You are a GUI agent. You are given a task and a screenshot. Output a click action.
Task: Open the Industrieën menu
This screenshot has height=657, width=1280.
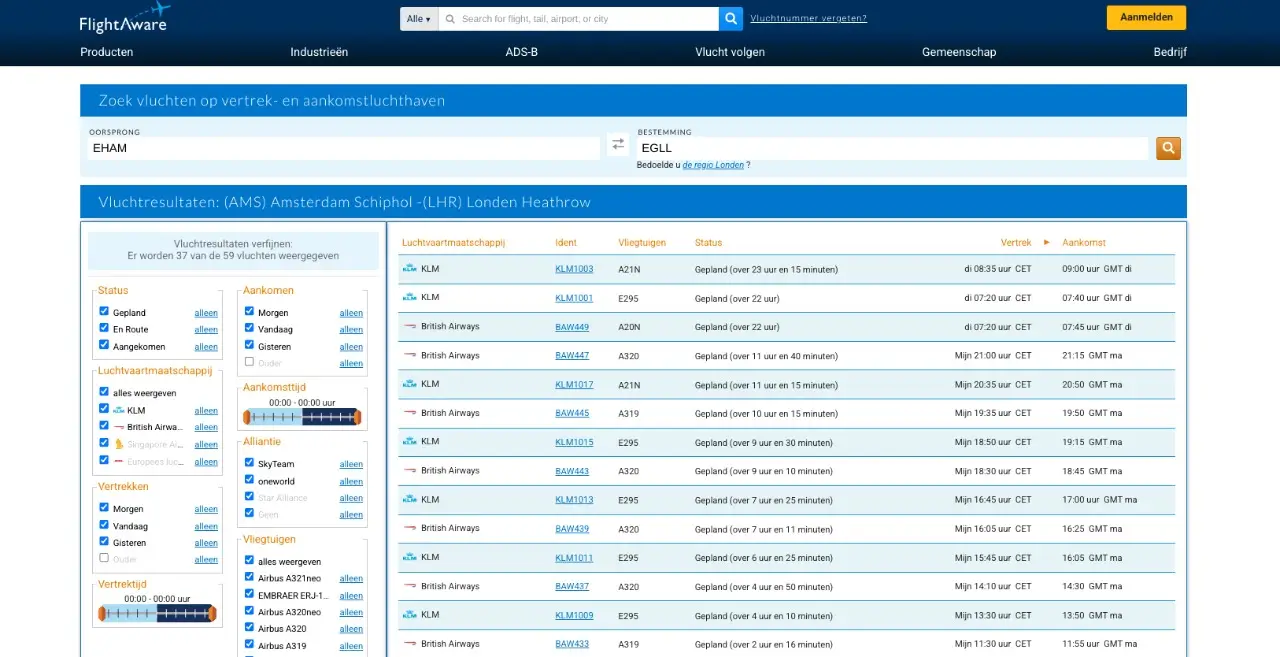(x=319, y=52)
